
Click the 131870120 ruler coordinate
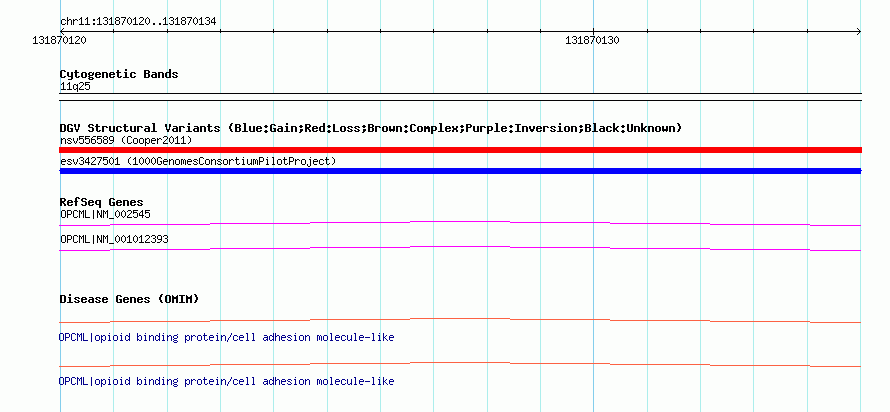point(60,40)
